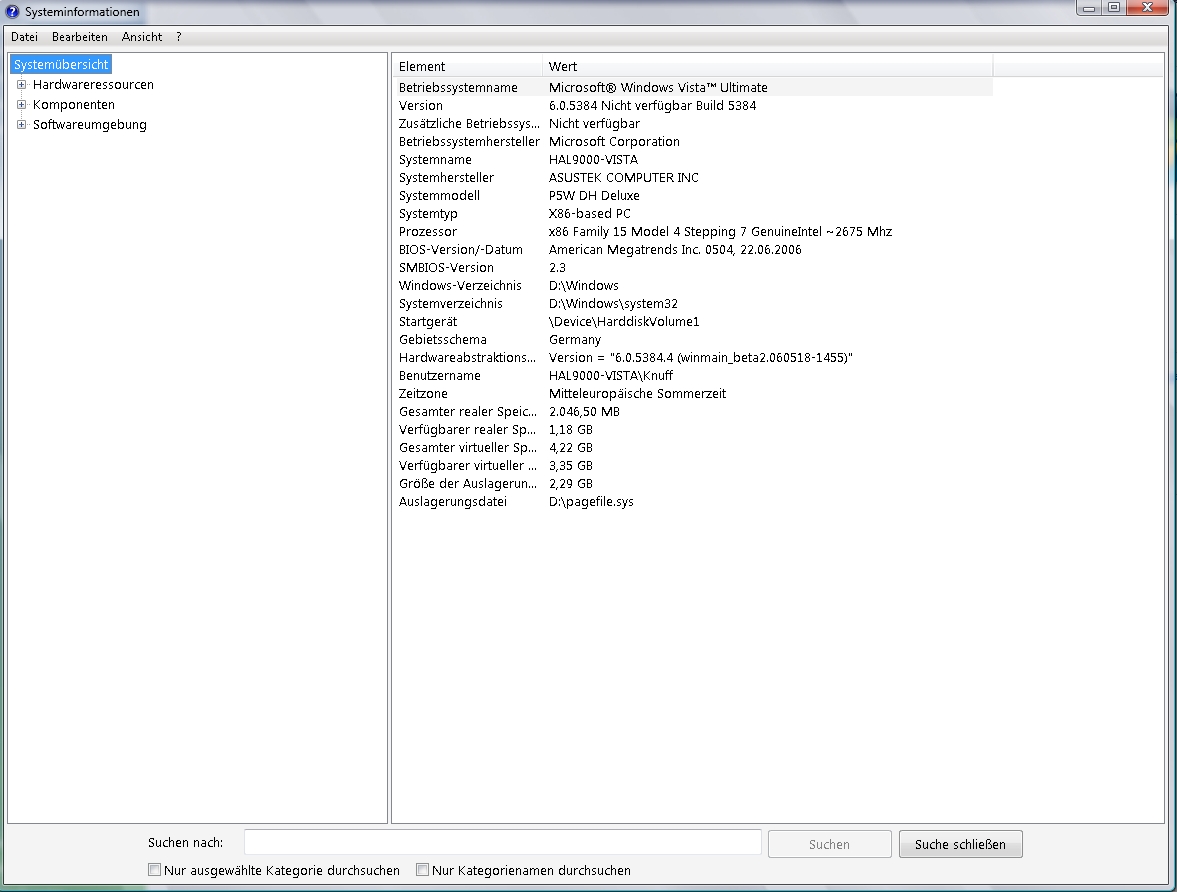Select the Auslagerungsdatei row

point(692,502)
